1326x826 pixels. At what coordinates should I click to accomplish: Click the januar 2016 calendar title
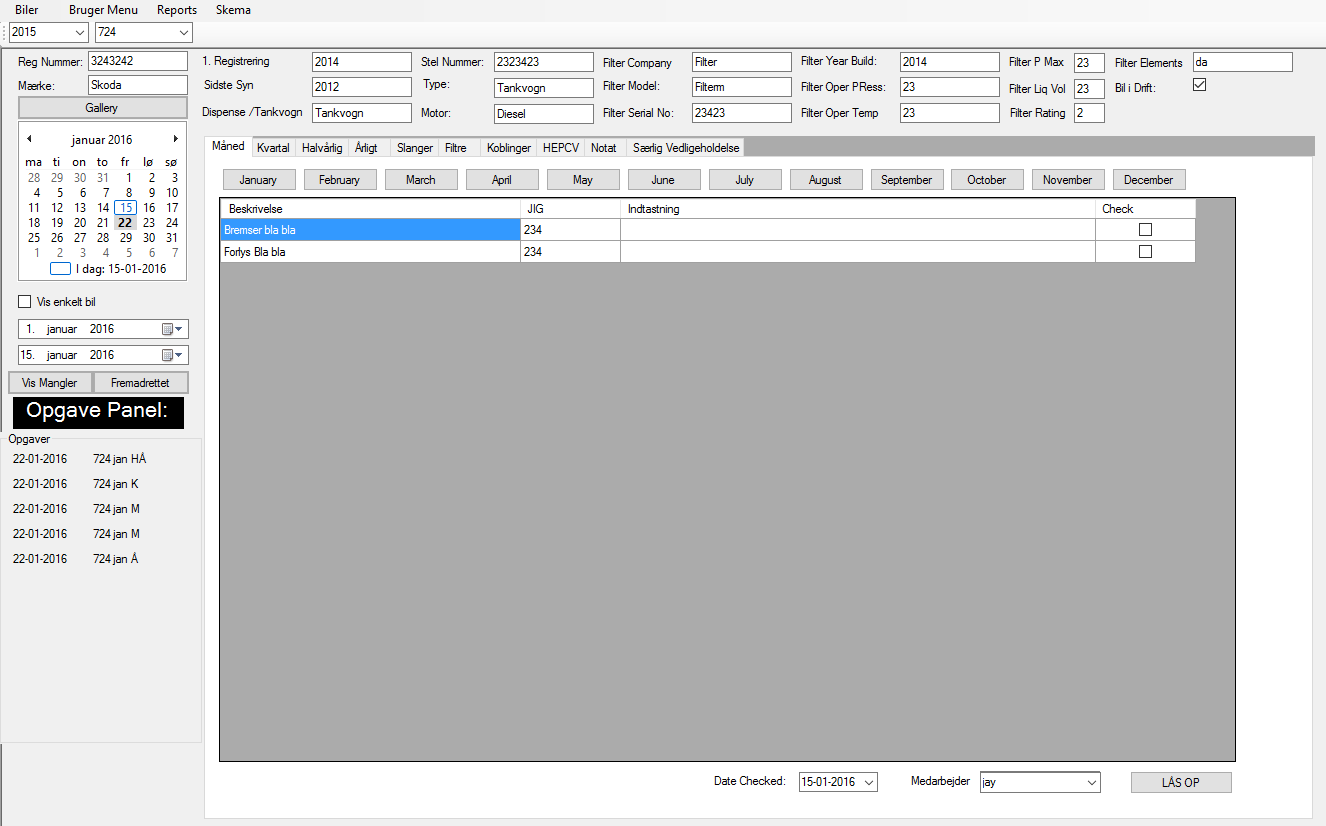pos(102,140)
